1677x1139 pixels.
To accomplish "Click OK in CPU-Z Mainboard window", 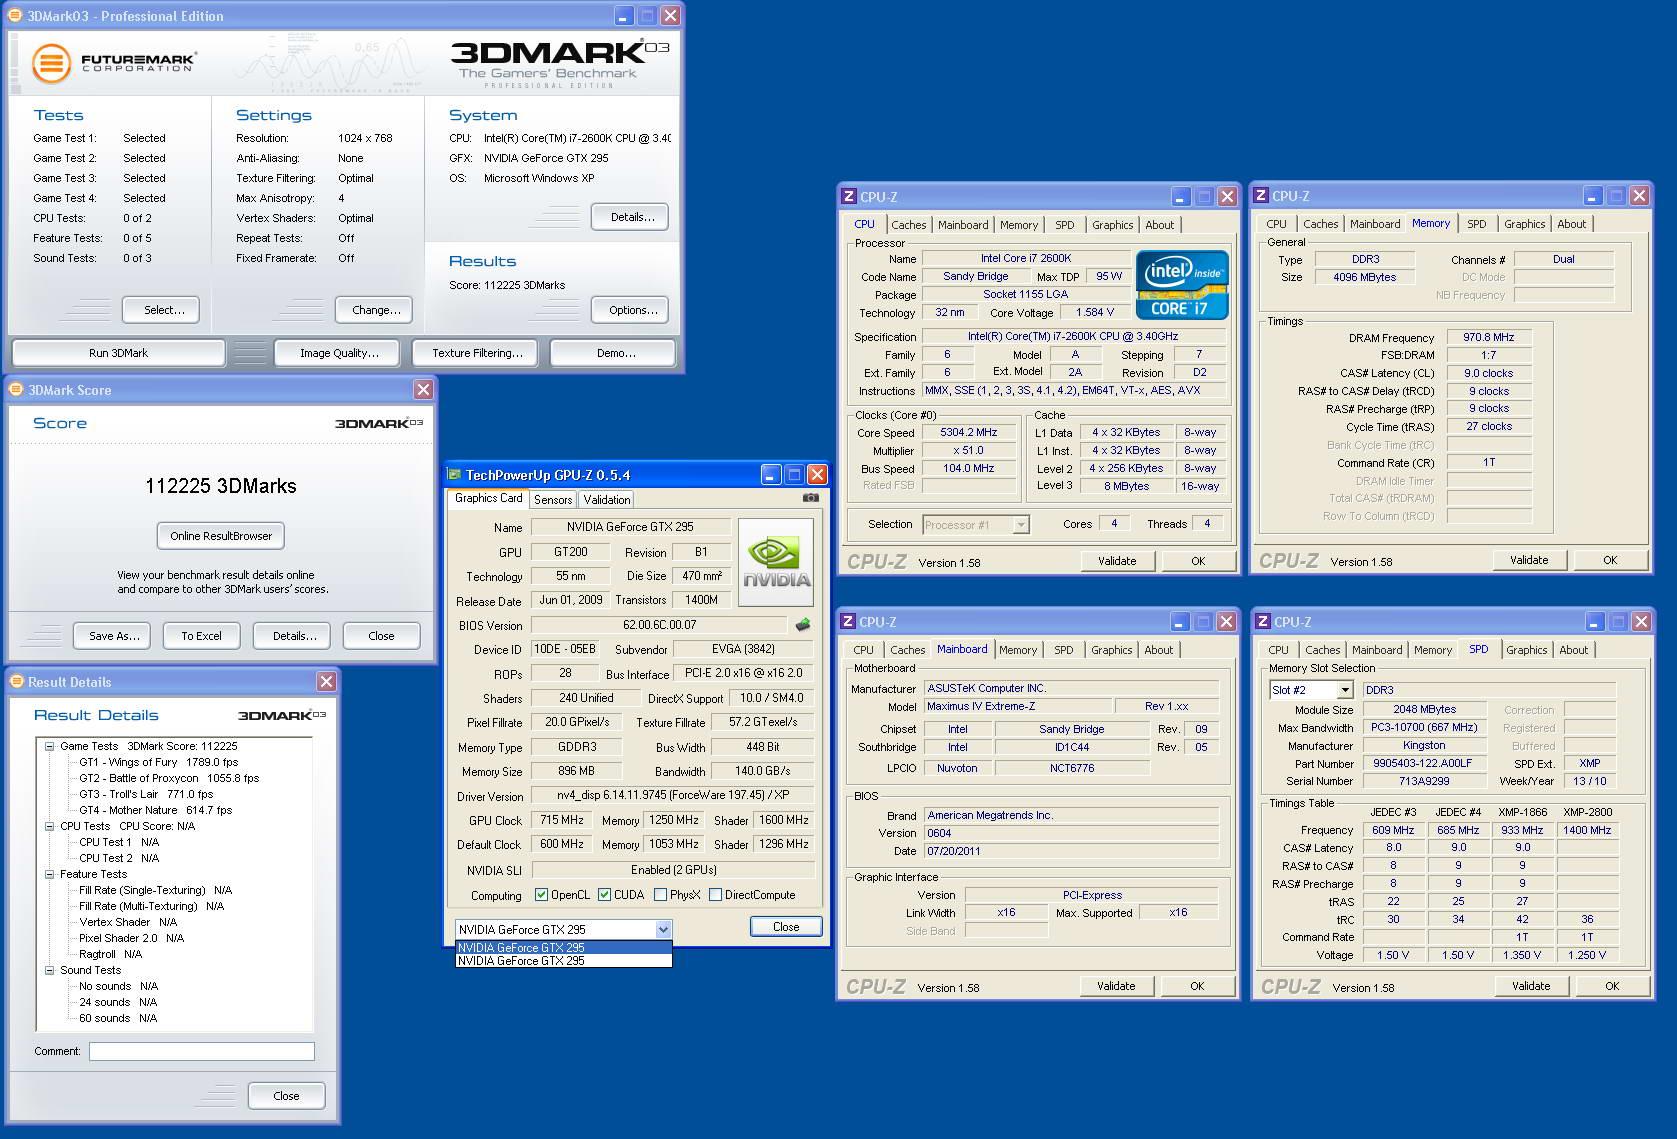I will 1197,986.
